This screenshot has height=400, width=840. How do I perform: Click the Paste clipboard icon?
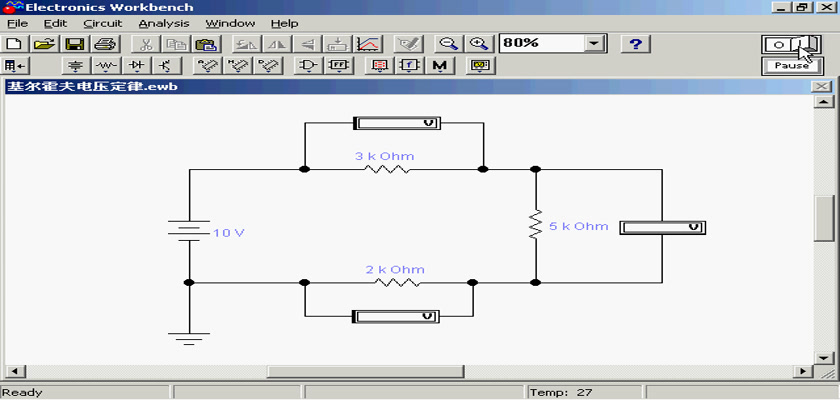coord(205,44)
